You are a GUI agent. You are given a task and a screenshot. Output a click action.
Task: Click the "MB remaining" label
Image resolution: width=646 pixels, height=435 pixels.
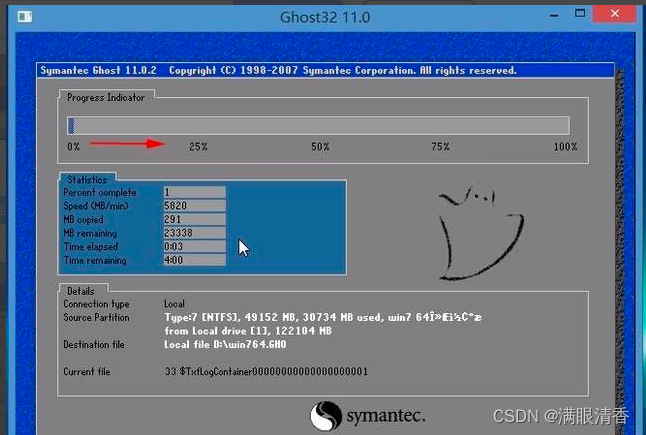coord(90,233)
